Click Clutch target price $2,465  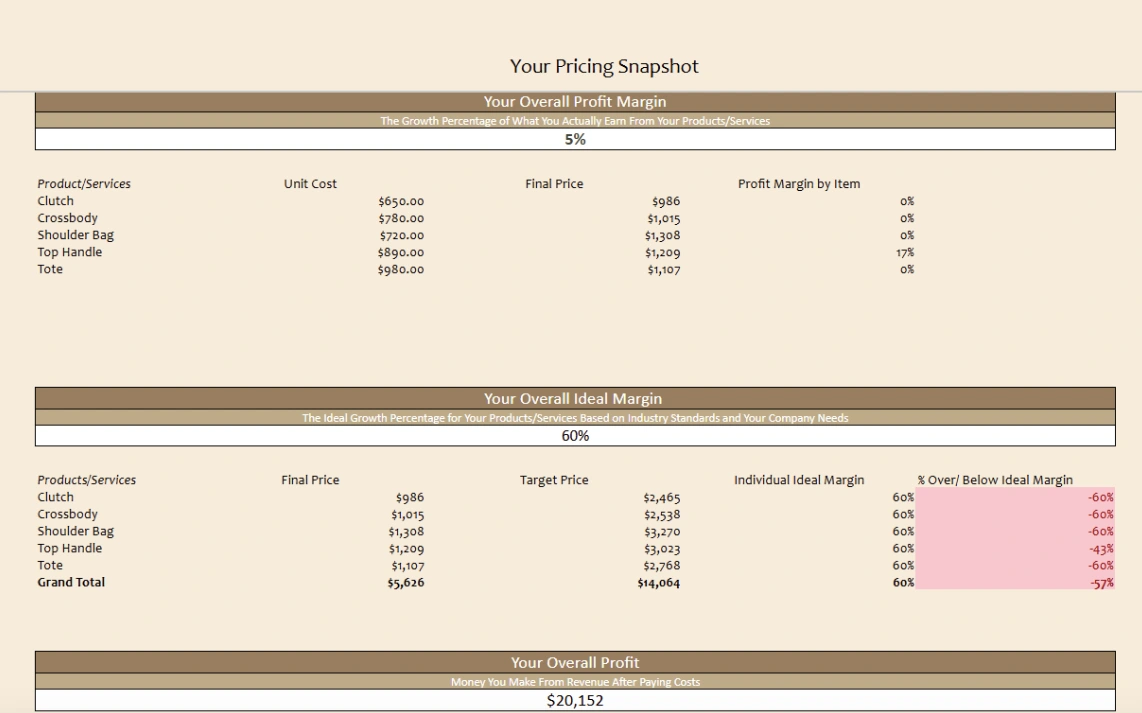(x=661, y=498)
